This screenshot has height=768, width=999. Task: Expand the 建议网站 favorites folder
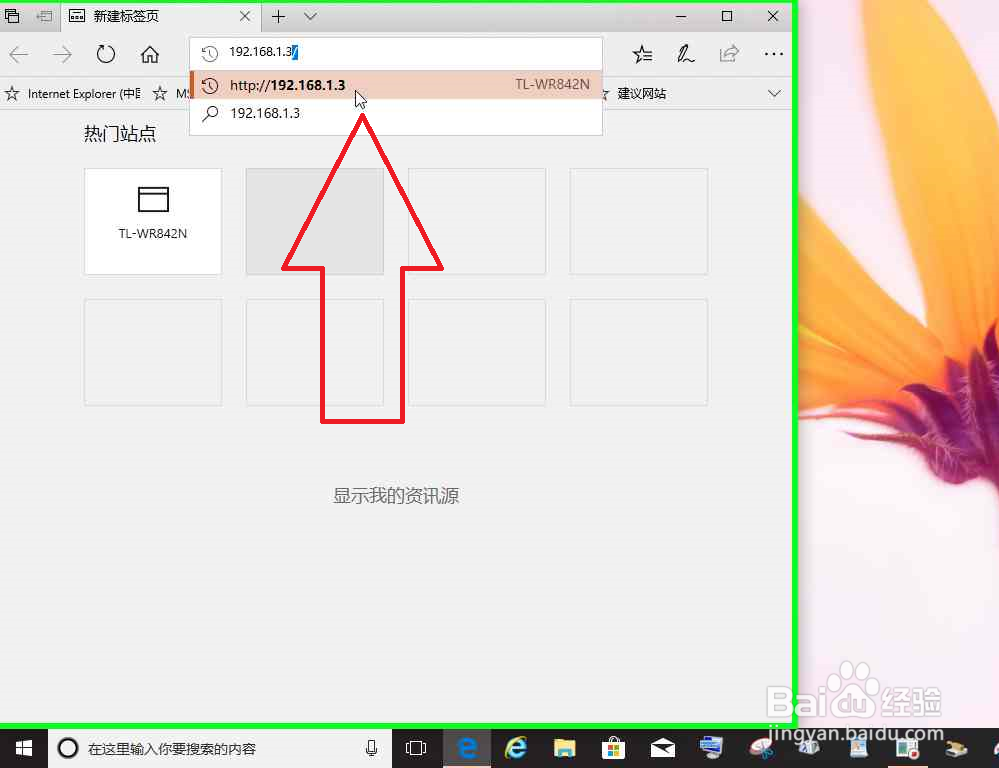[776, 93]
